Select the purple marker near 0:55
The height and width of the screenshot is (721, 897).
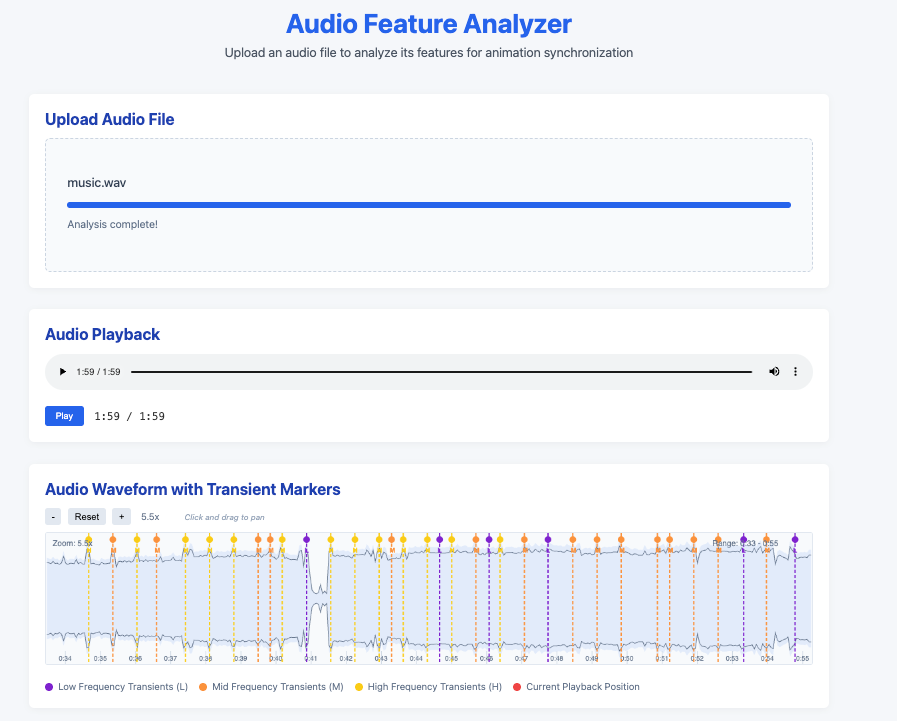coord(795,540)
